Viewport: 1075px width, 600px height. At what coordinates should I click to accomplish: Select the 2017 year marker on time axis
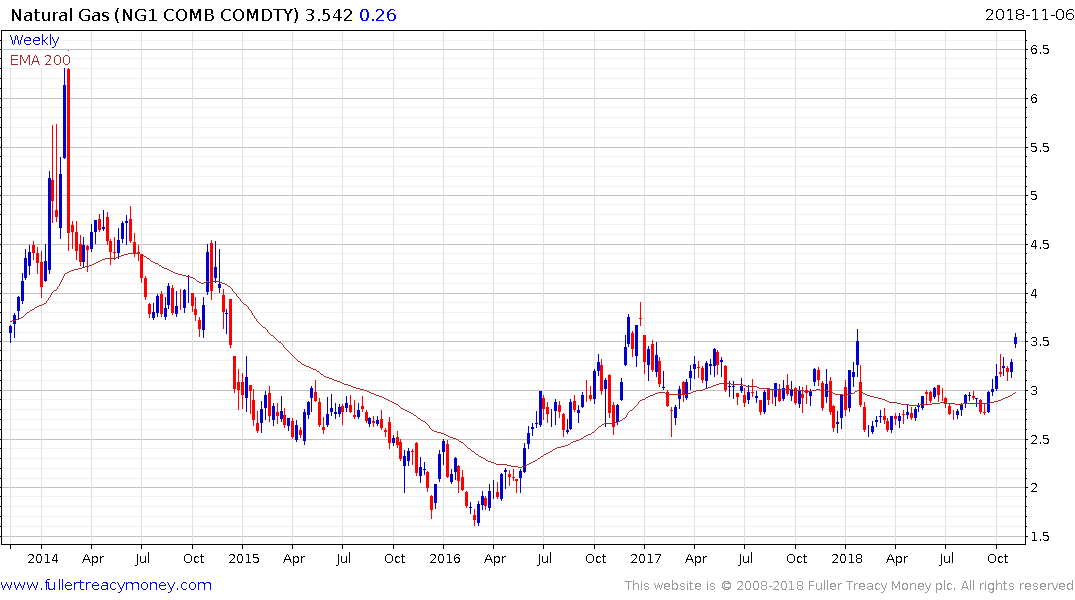click(646, 558)
